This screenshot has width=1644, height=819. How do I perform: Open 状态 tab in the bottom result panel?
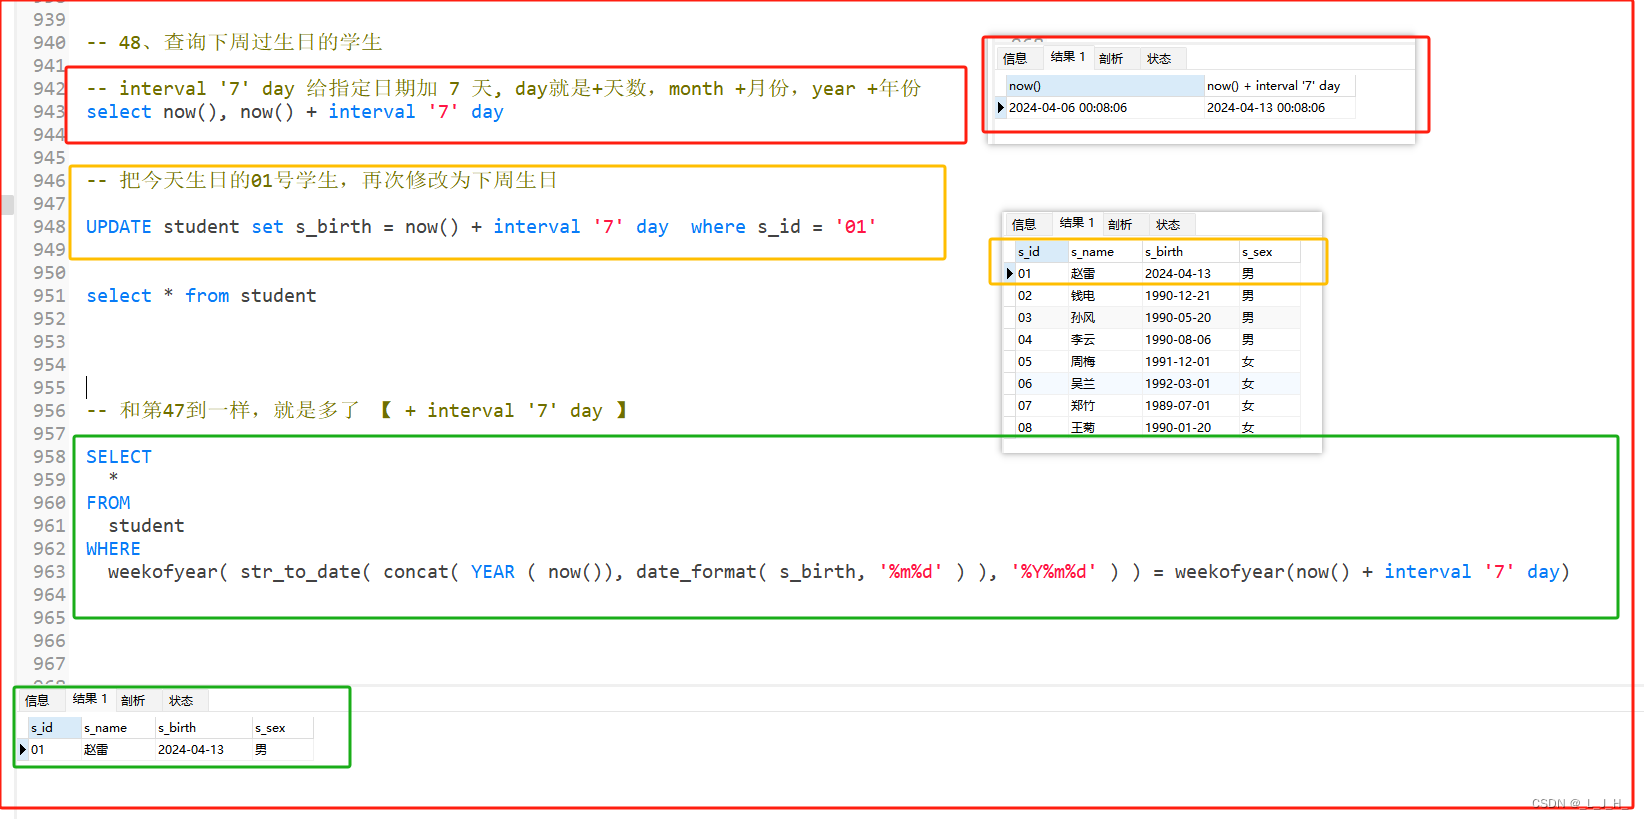(x=181, y=700)
